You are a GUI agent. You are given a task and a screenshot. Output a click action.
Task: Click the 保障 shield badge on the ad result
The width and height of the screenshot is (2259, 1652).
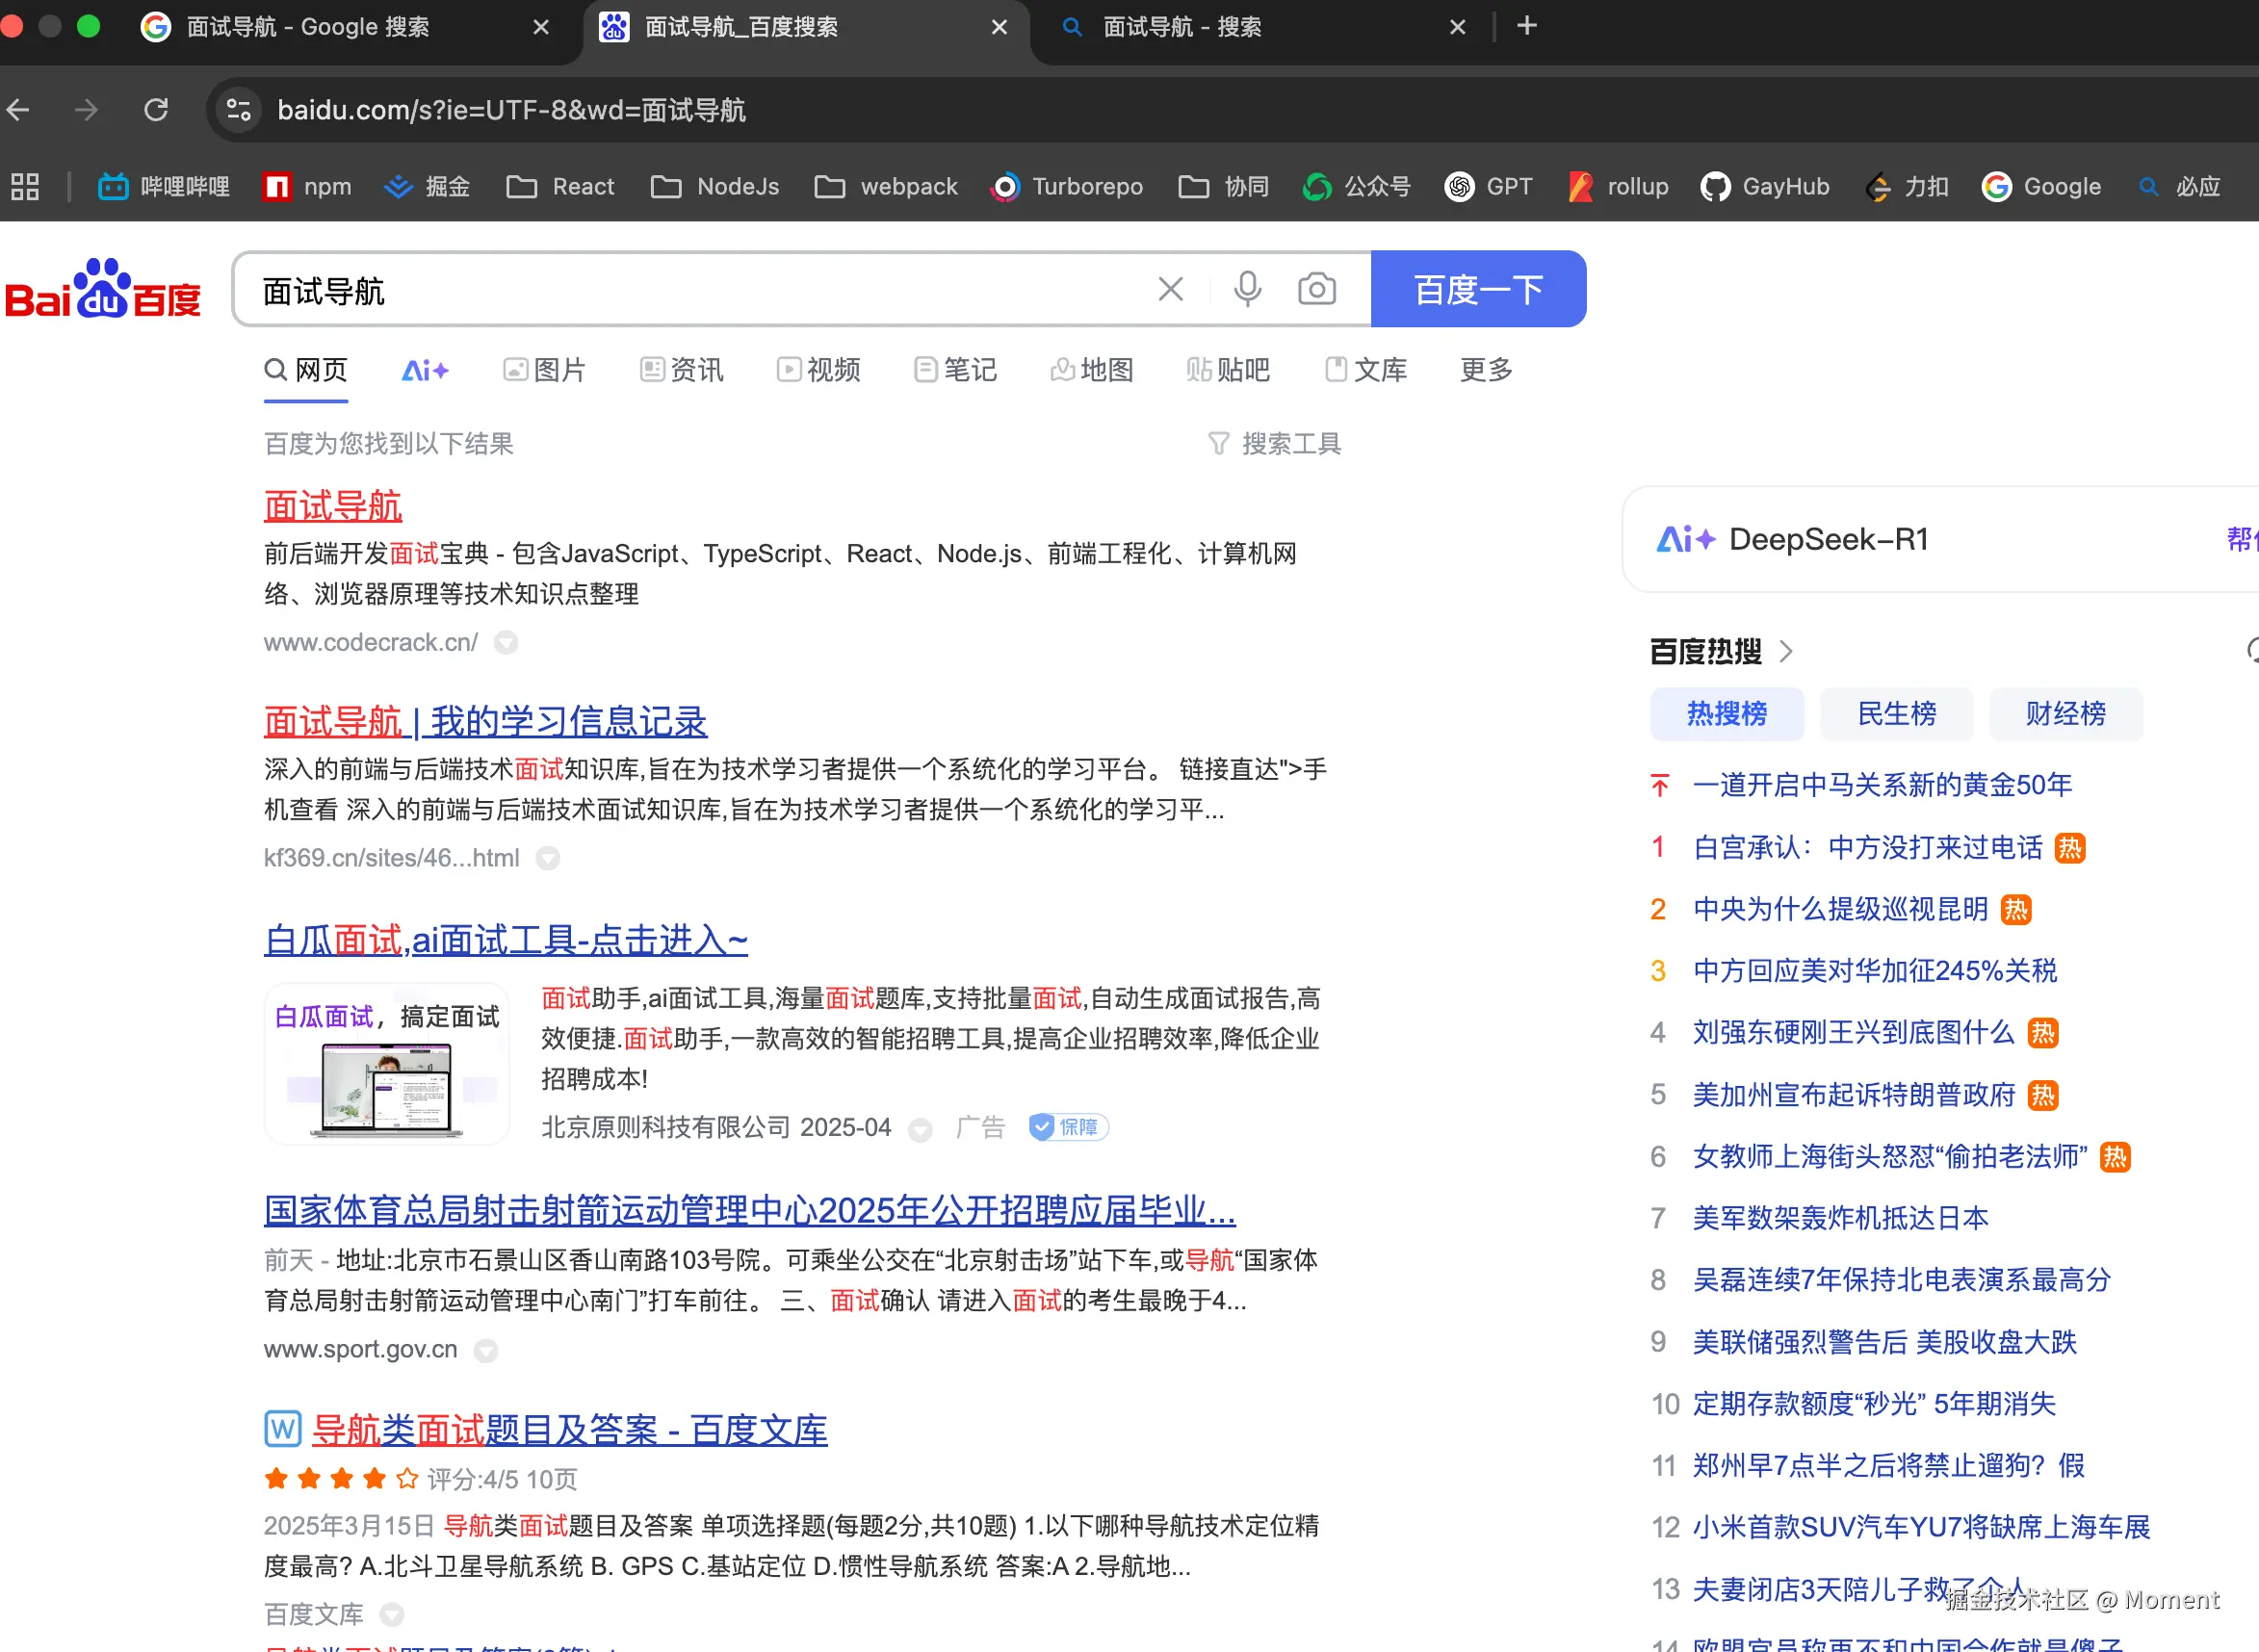pyautogui.click(x=1067, y=1127)
